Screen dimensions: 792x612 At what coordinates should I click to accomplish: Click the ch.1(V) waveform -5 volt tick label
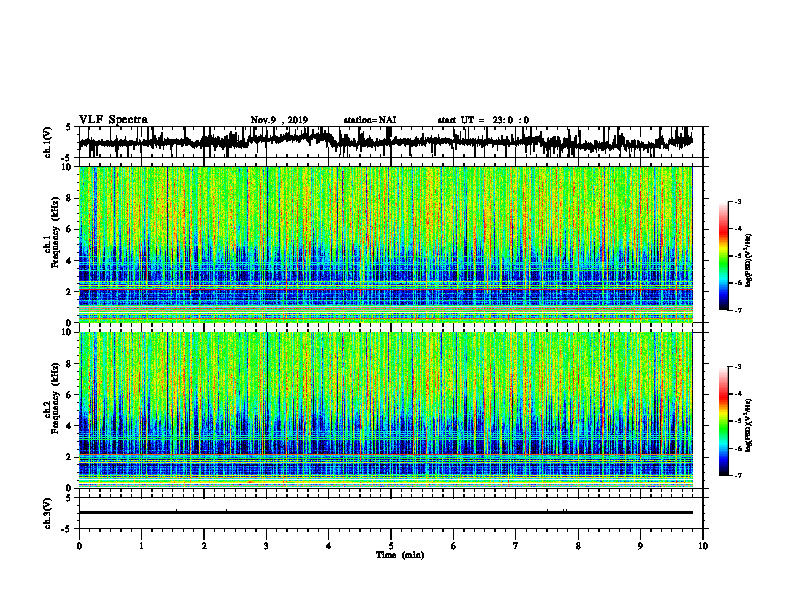[x=67, y=158]
